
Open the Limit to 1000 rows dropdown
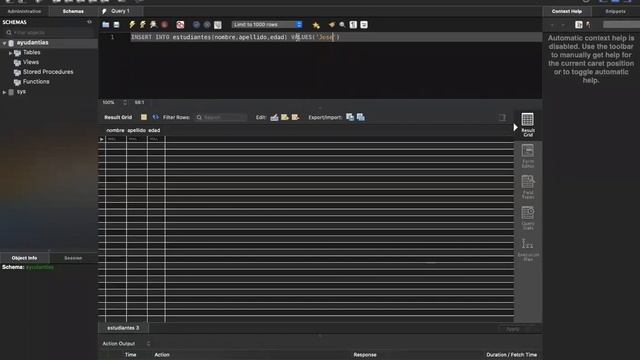click(267, 25)
